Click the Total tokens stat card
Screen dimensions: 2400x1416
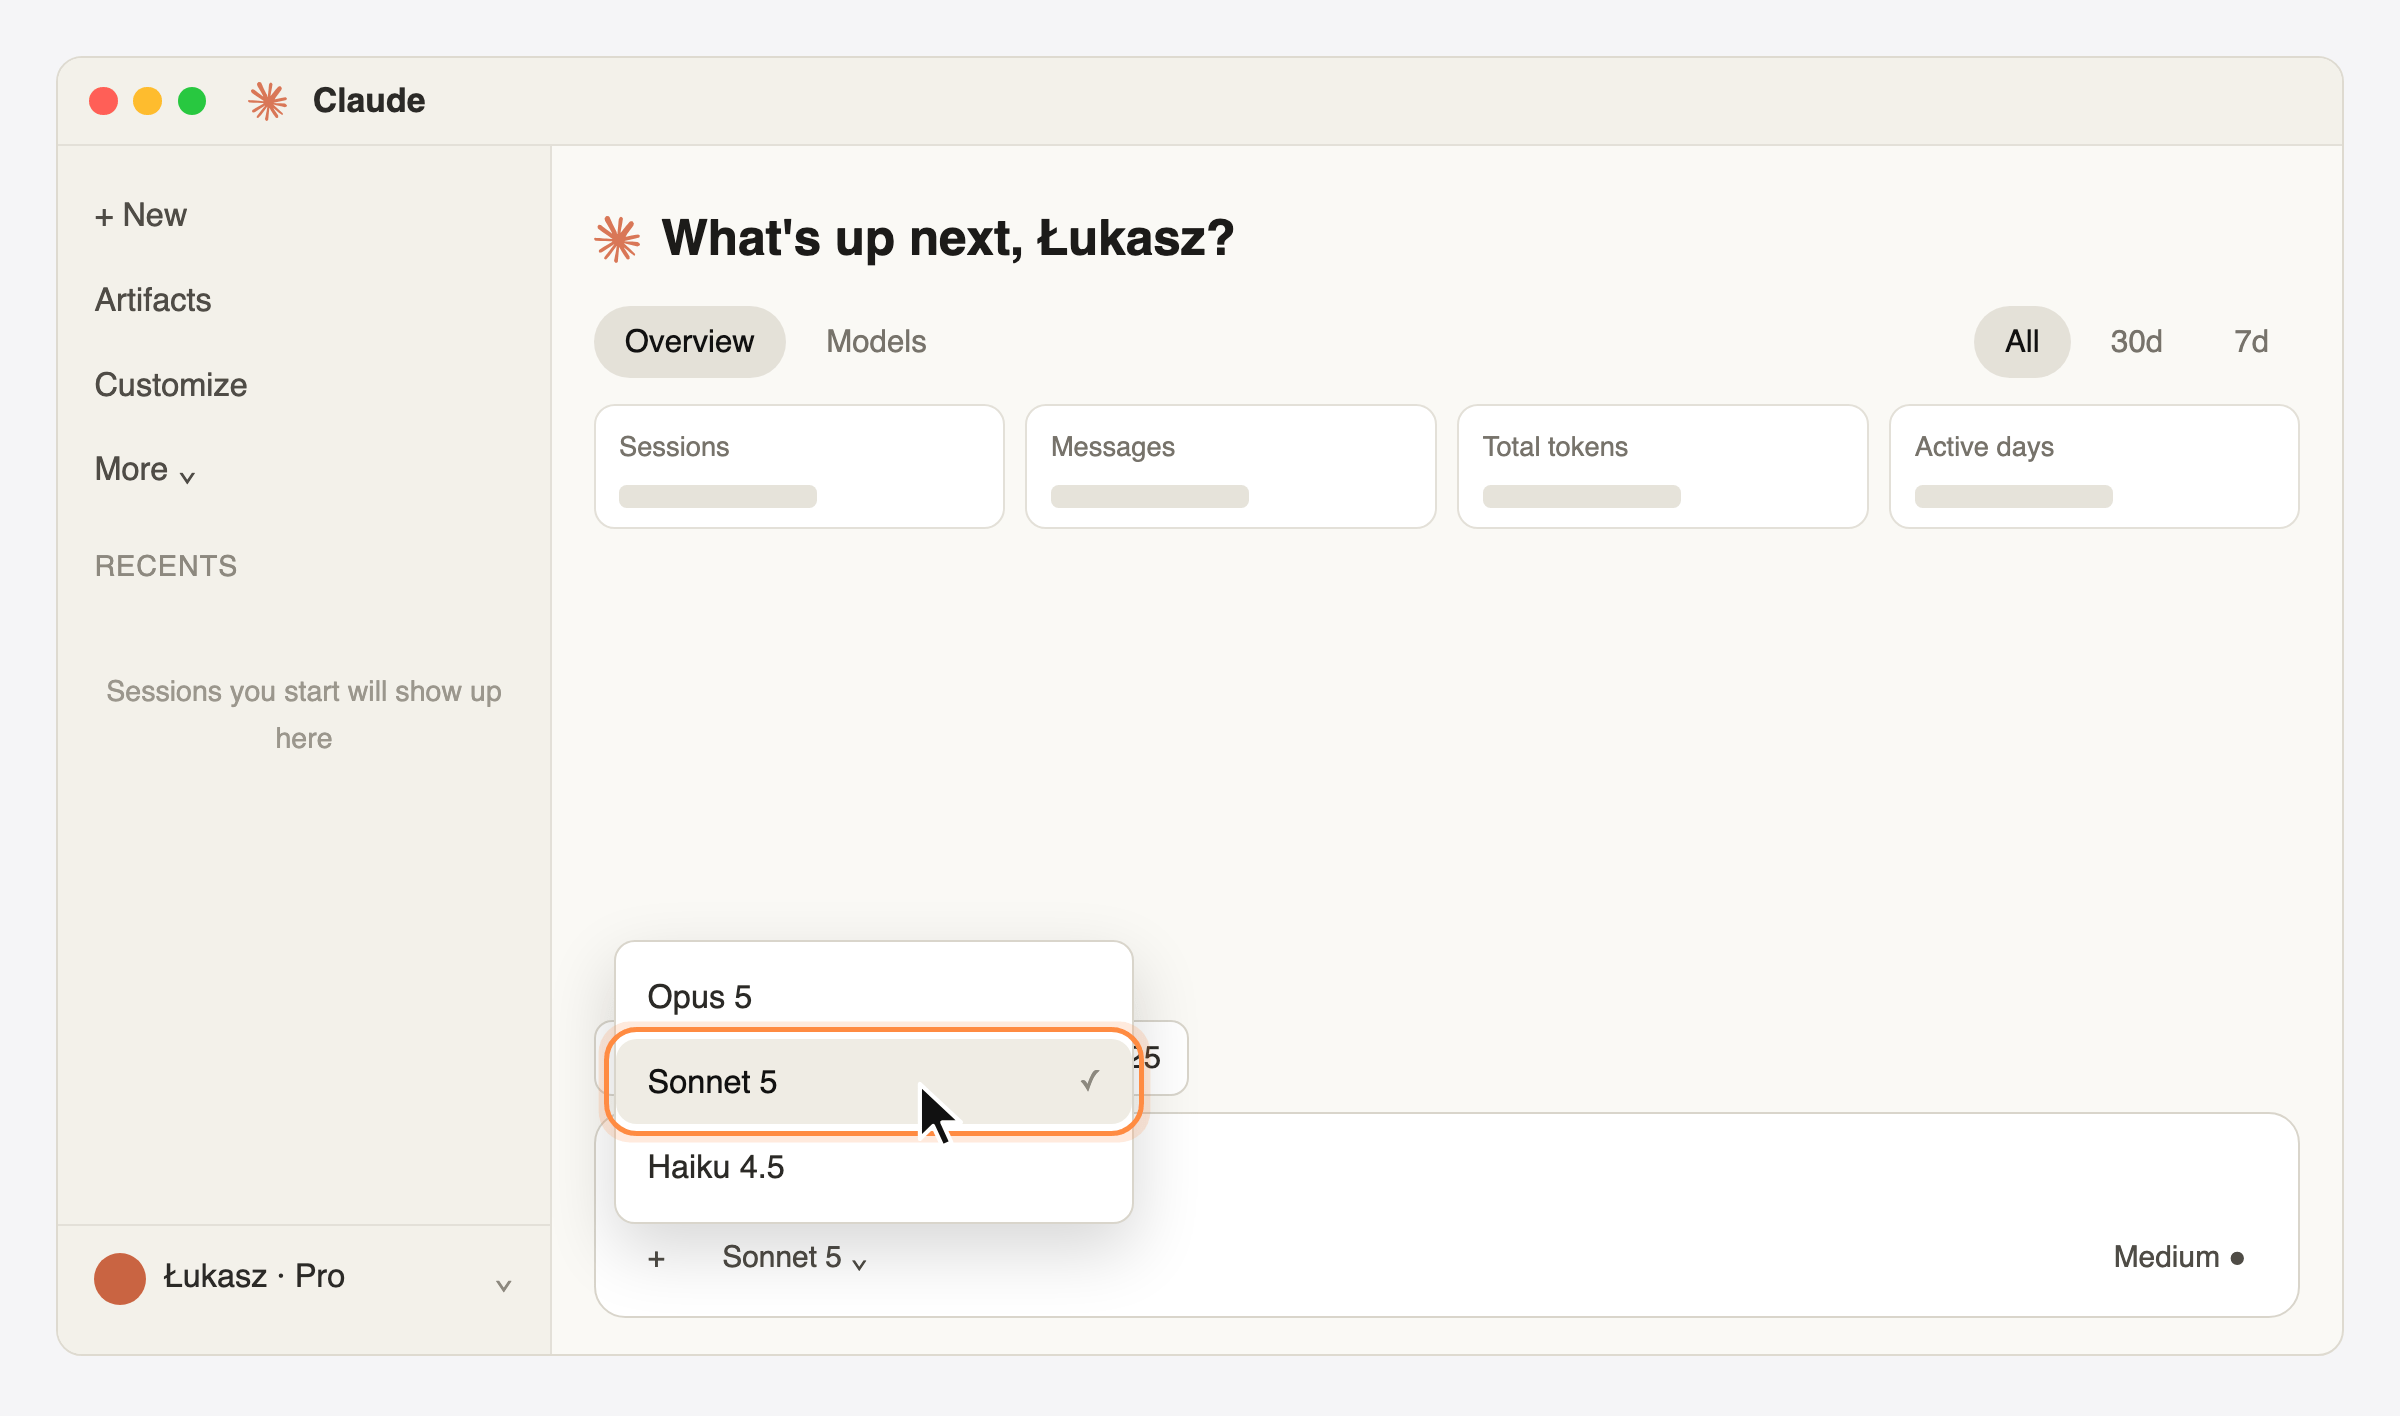click(x=1663, y=467)
